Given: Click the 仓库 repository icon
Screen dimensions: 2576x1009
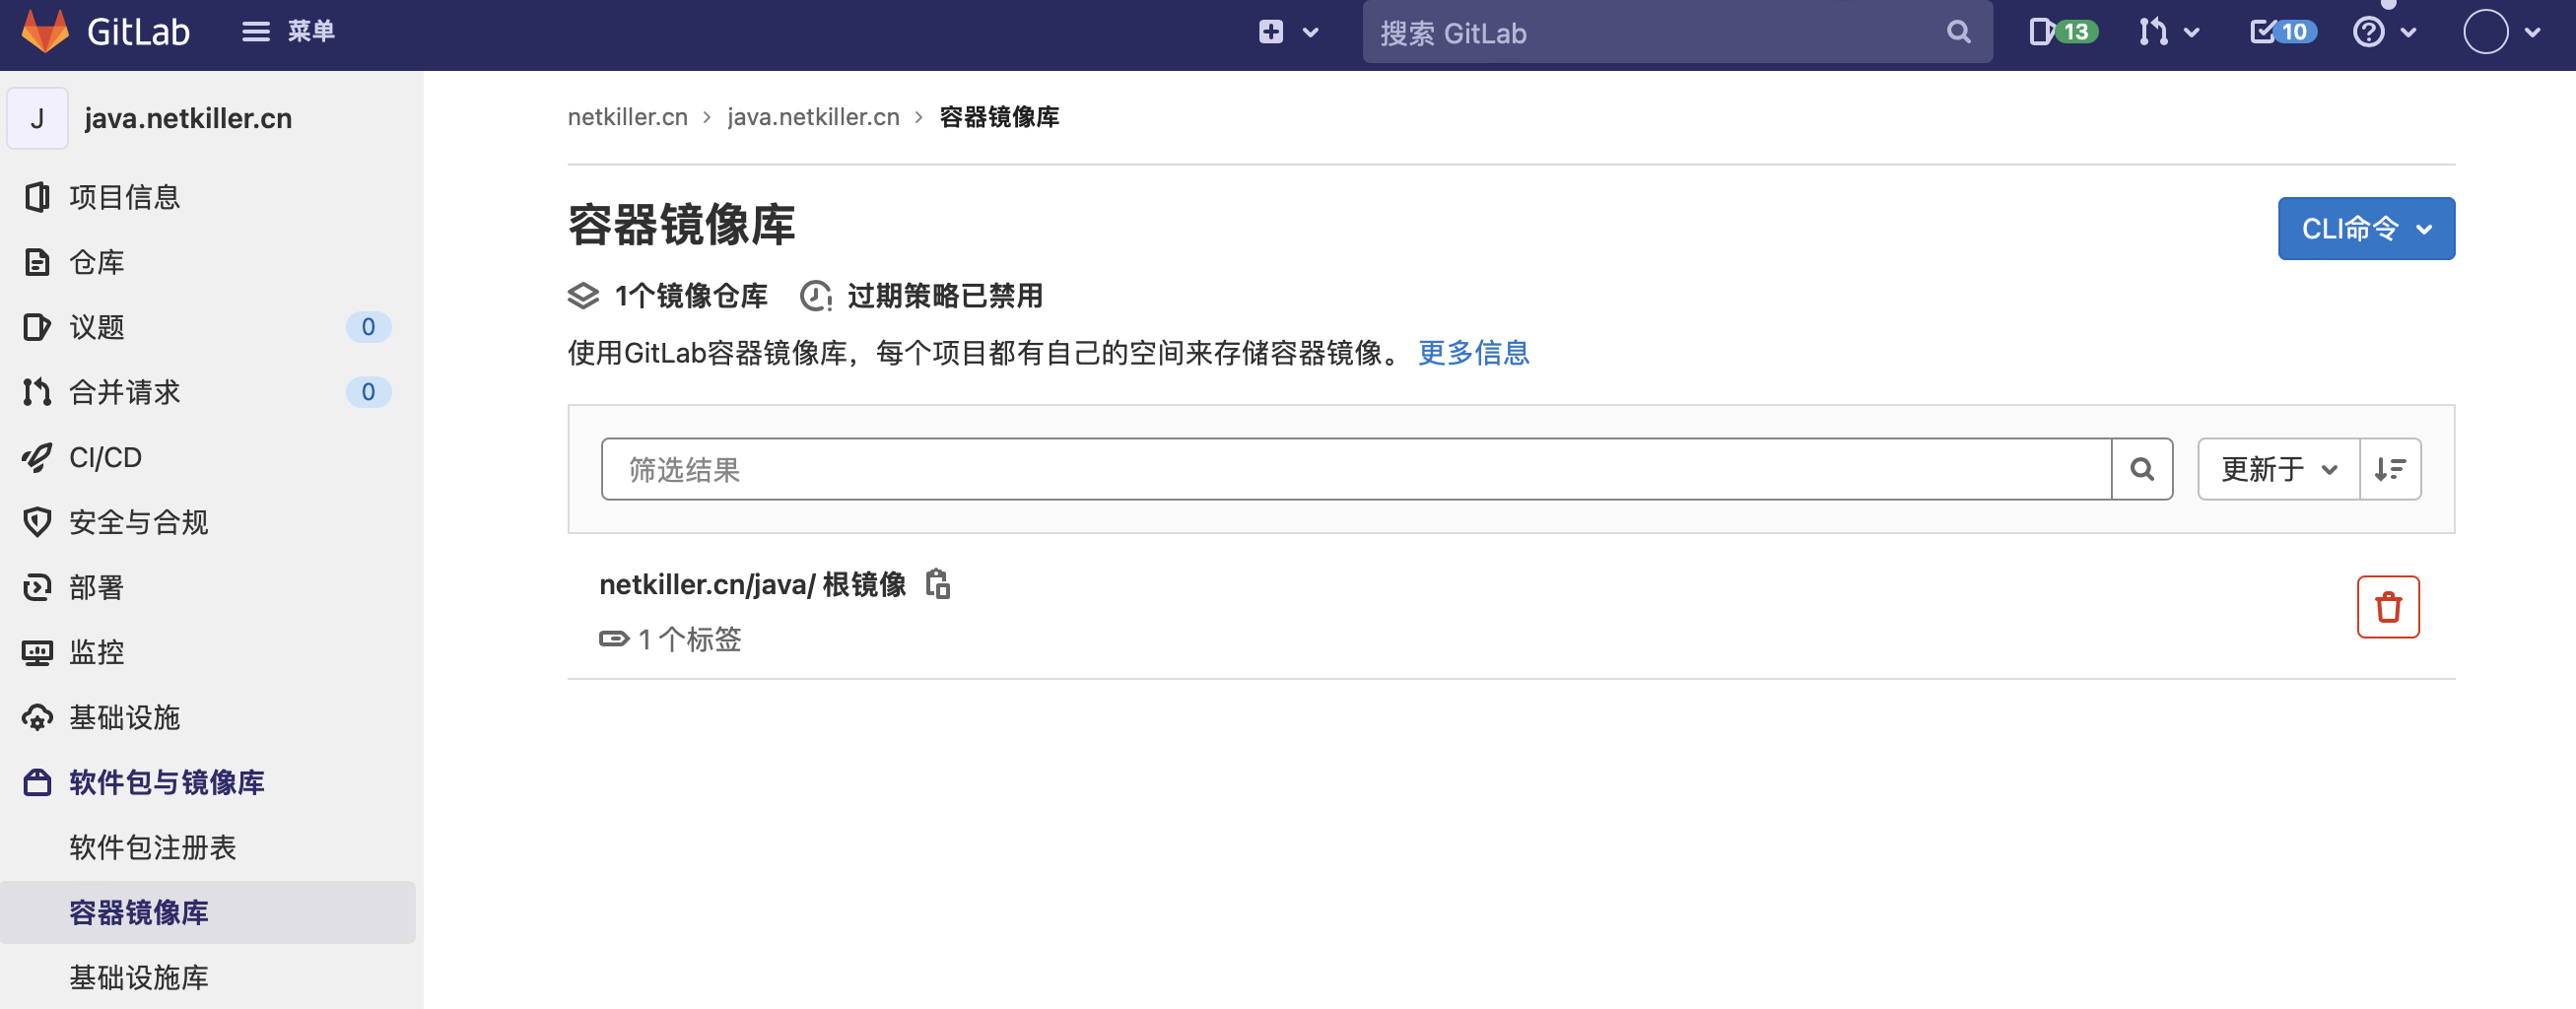Looking at the screenshot, I should tap(37, 262).
